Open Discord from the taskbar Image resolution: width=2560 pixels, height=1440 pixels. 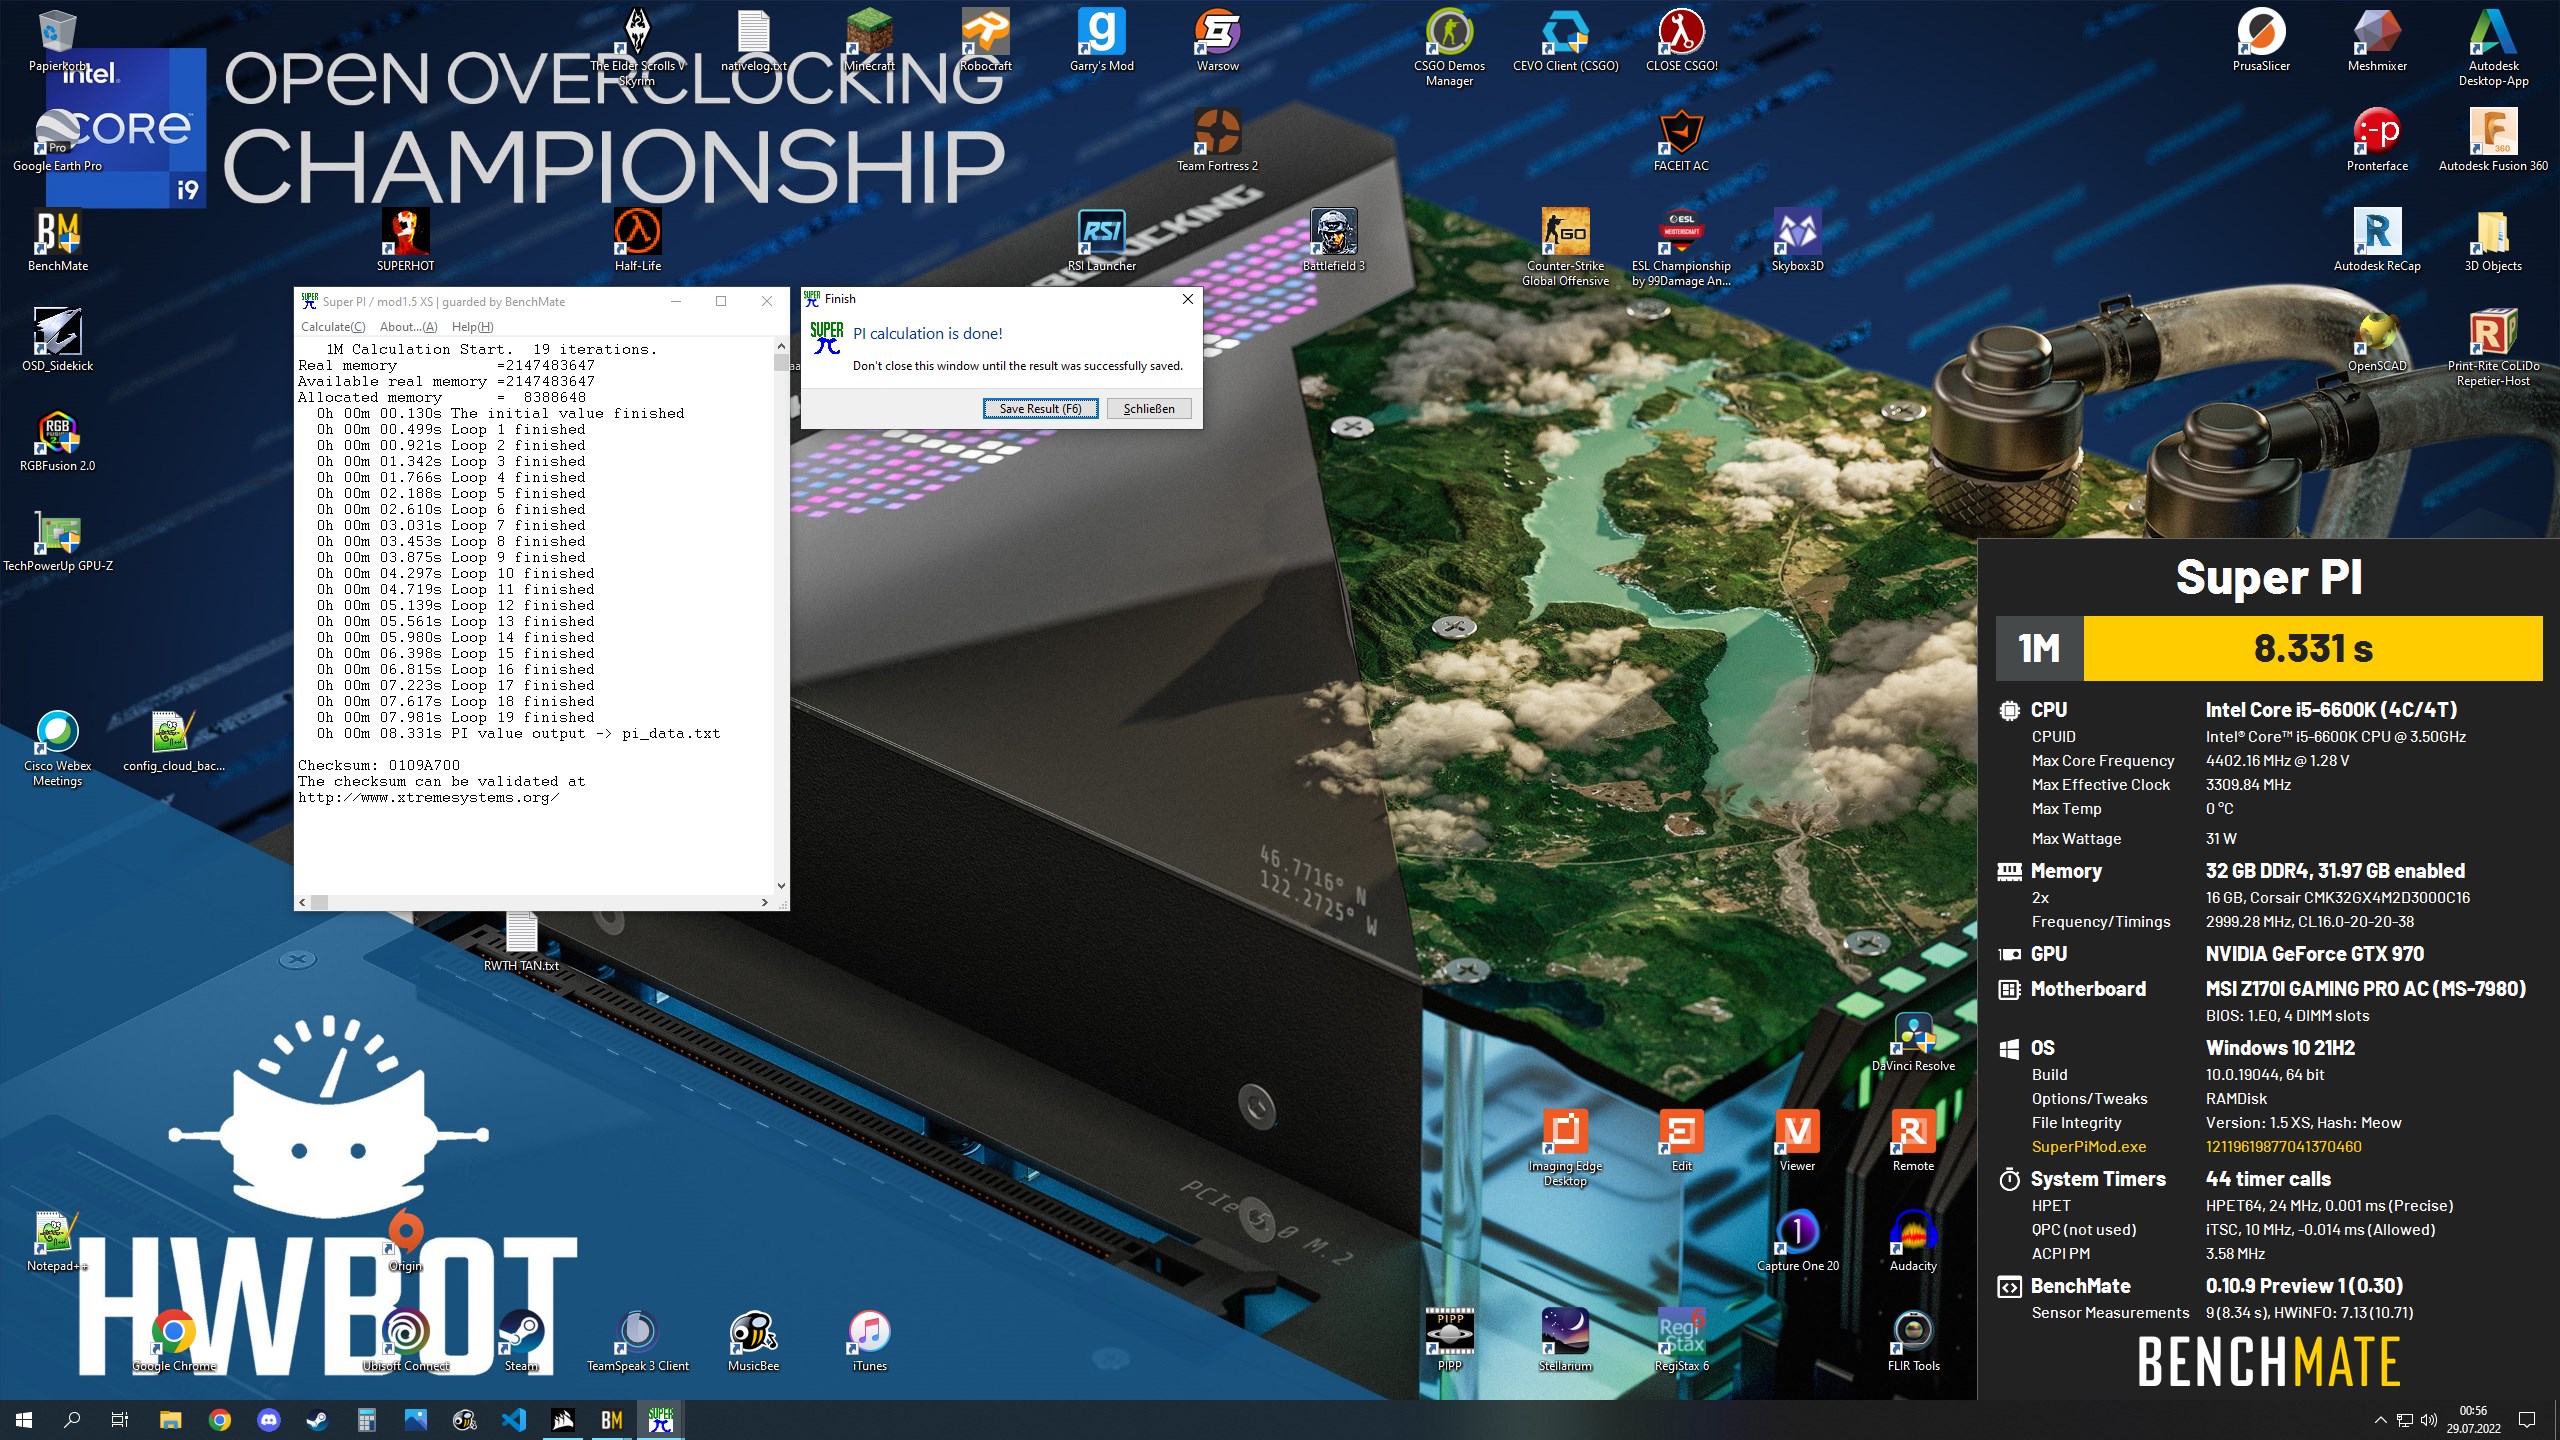pos(268,1420)
